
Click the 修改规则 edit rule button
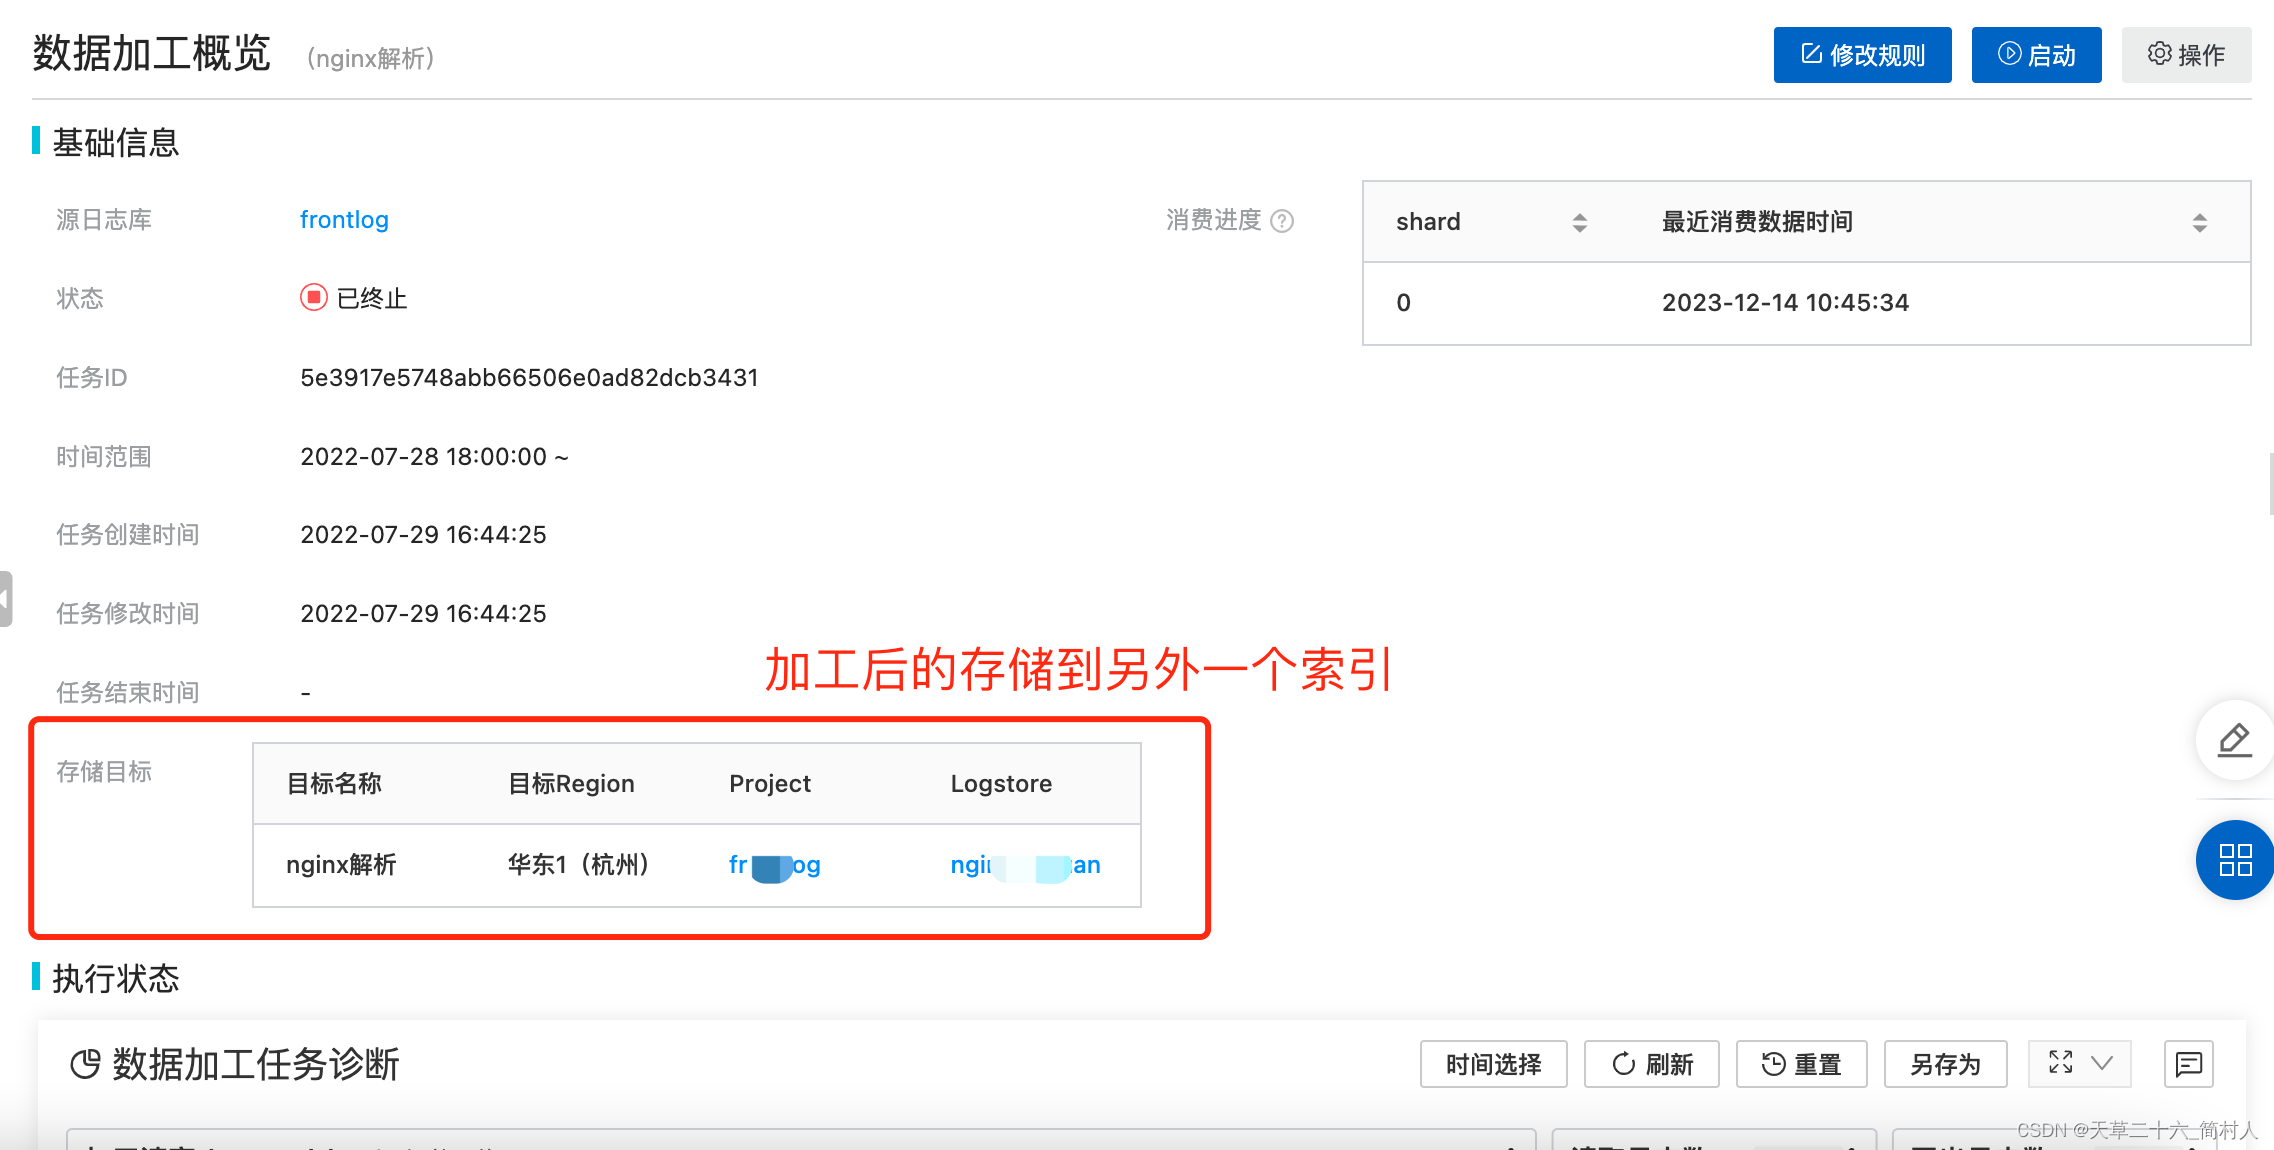coord(1862,55)
